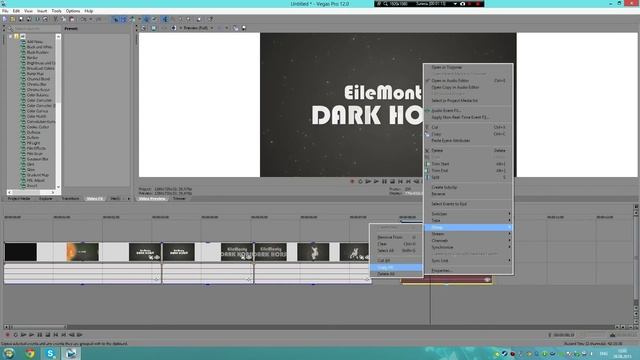Toggle Auto Ripple in main toolbar
640x360 pixels.
(132, 19)
